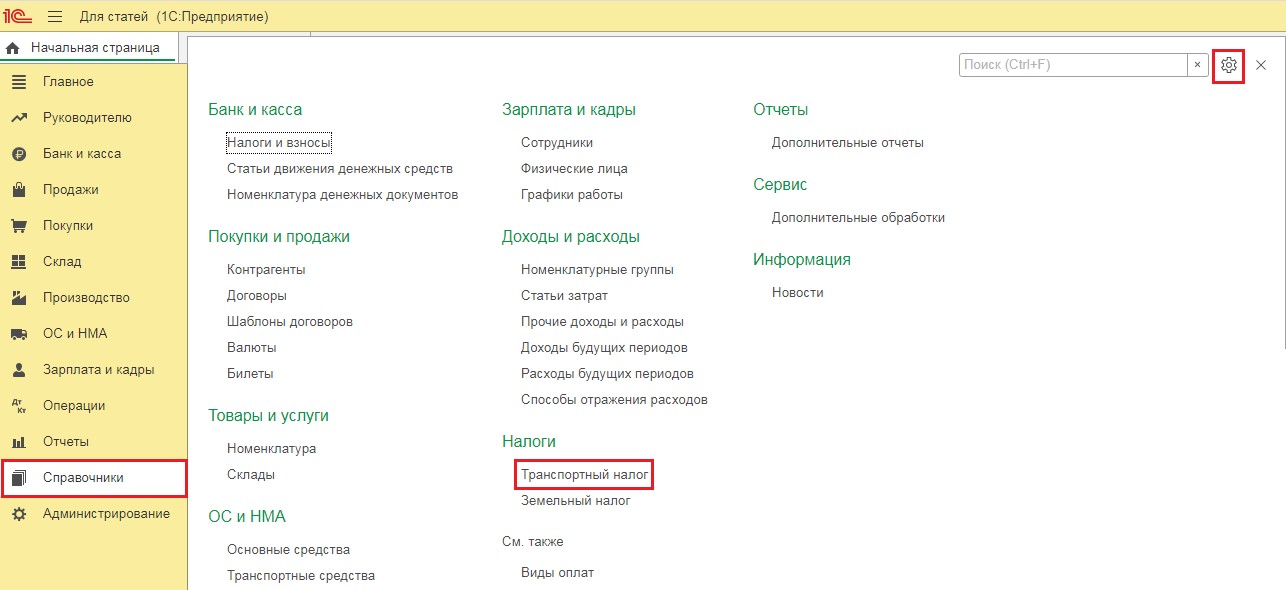
Task: Clear the search field with x button
Action: click(x=1198, y=65)
